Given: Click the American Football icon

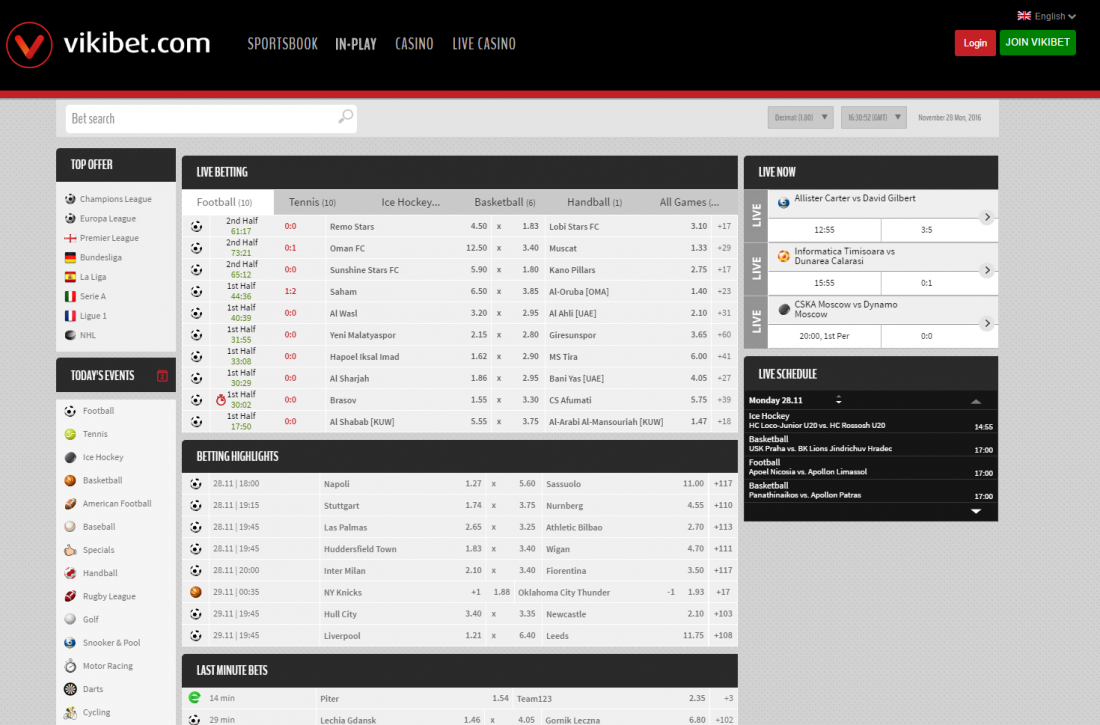Looking at the screenshot, I should point(70,503).
